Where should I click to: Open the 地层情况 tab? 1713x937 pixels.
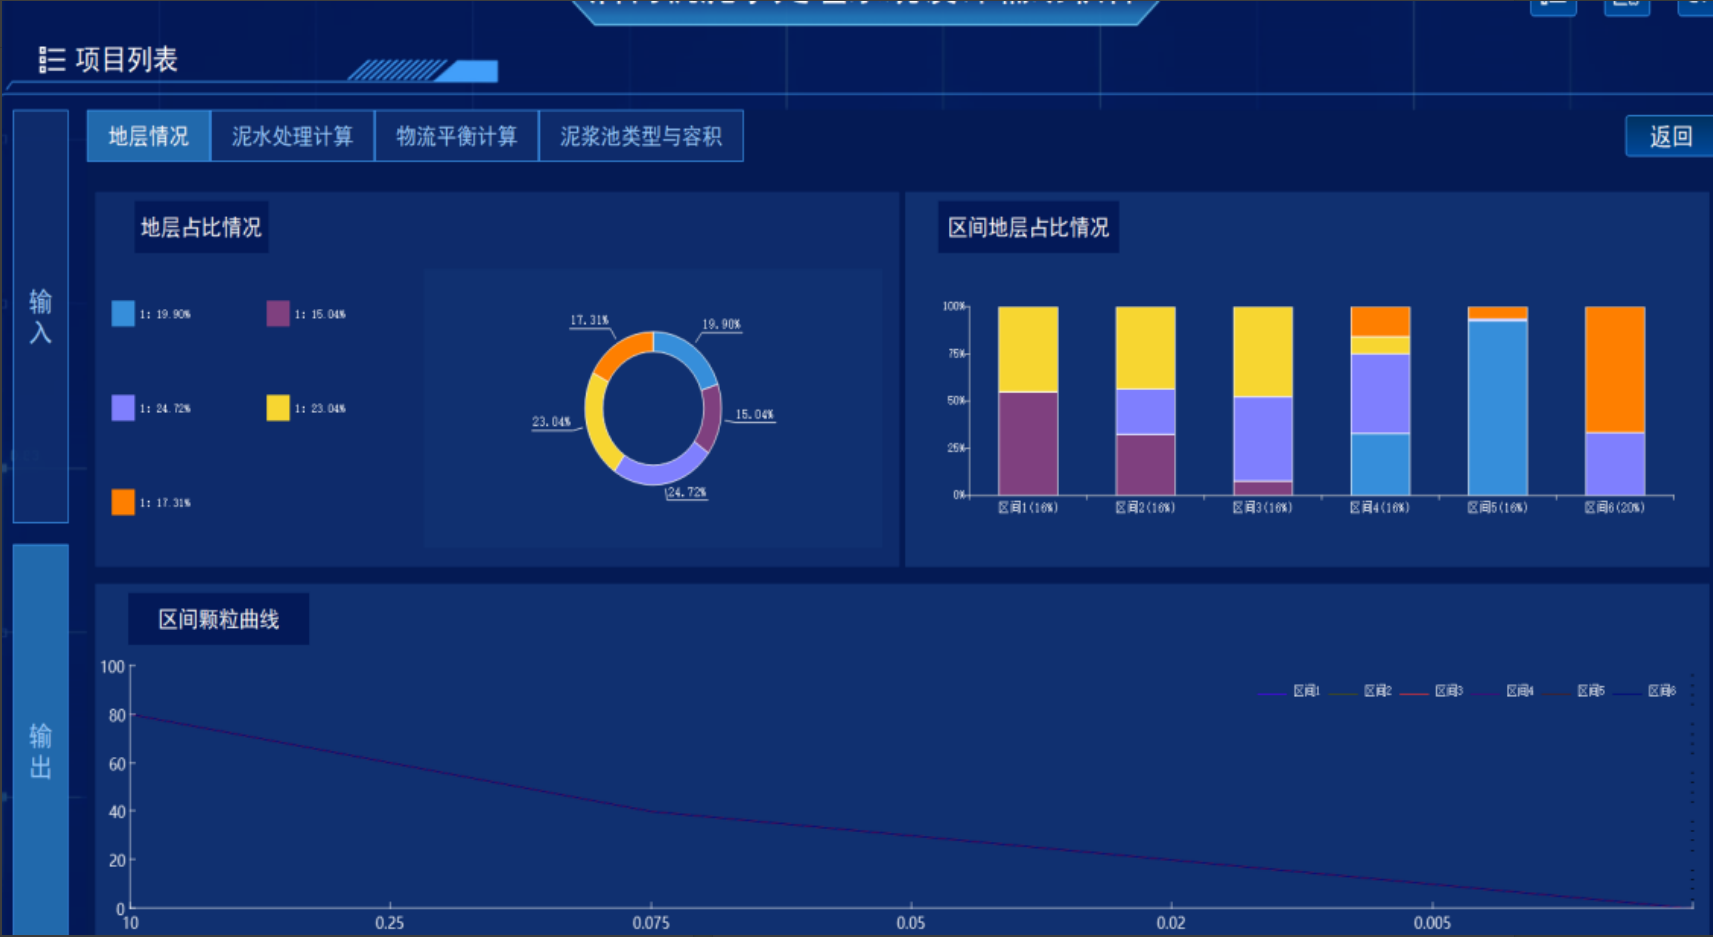149,136
